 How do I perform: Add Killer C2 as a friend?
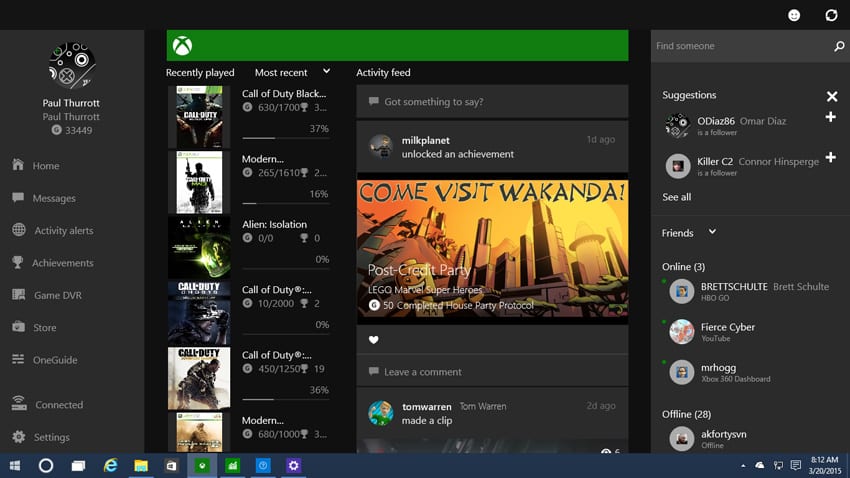[x=830, y=157]
